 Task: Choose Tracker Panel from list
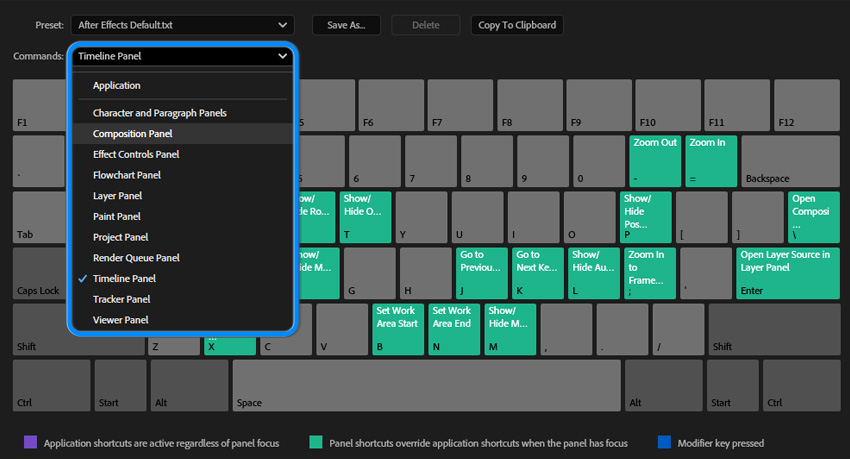click(182, 299)
